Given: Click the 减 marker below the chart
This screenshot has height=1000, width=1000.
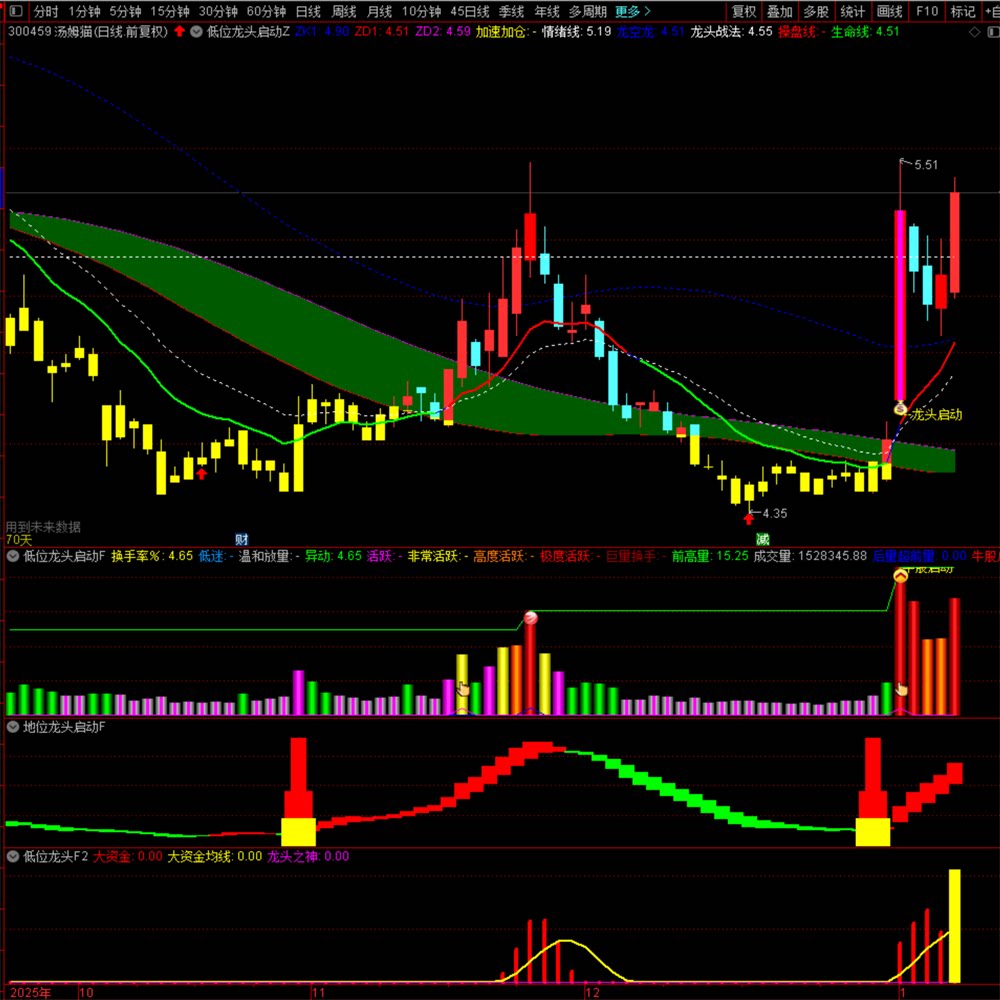Looking at the screenshot, I should pyautogui.click(x=762, y=540).
